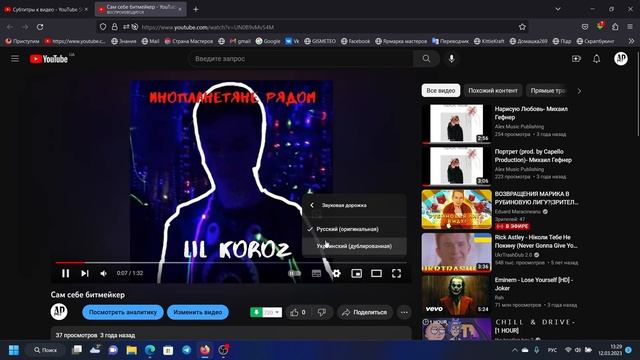The height and width of the screenshot is (360, 640).
Task: Open Портрет (prod. by Capello Production) video title
Action: [533, 156]
